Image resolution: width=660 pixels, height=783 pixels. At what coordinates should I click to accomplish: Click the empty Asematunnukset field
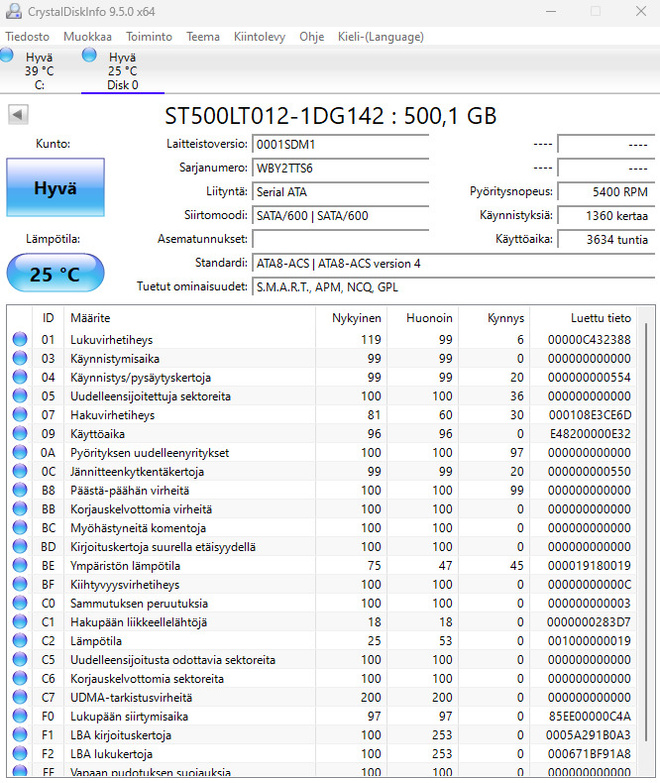[340, 240]
